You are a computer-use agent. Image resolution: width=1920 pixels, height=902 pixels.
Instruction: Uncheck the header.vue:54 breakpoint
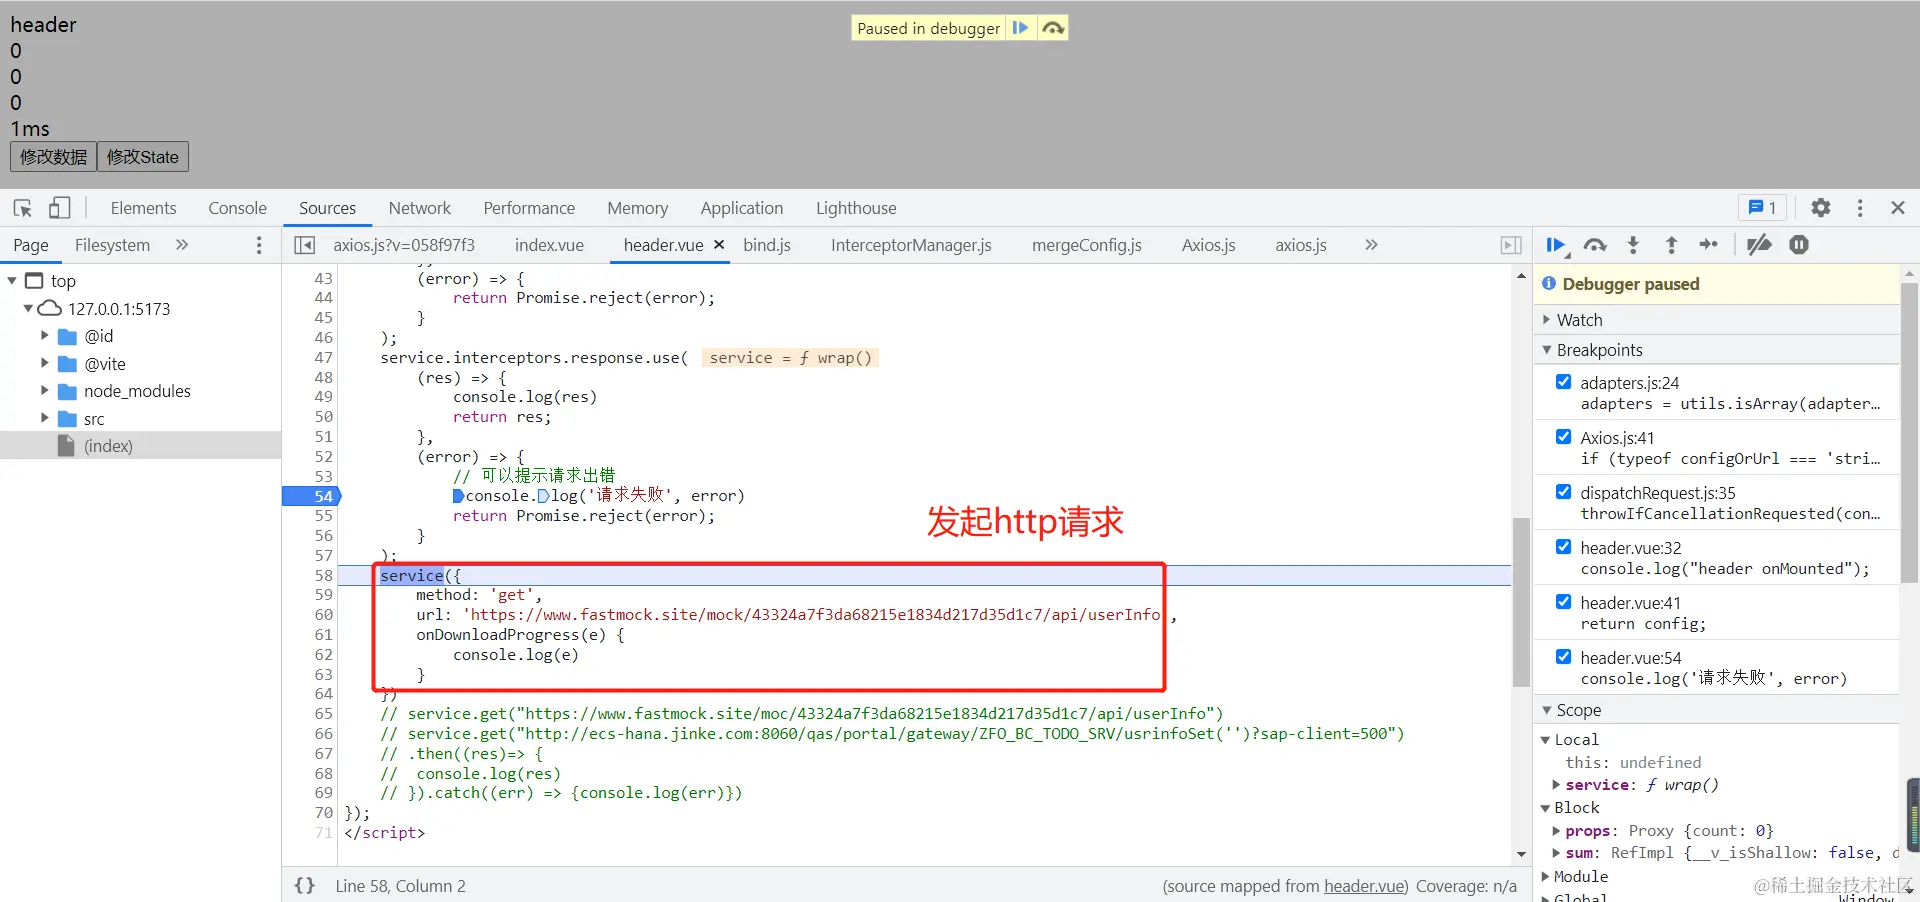(x=1564, y=657)
